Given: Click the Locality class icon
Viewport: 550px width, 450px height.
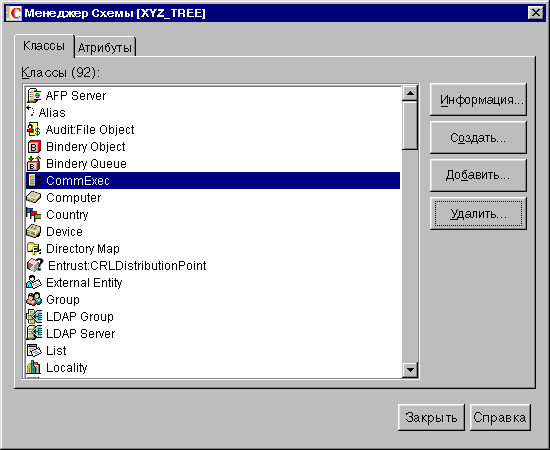Looking at the screenshot, I should coord(34,367).
